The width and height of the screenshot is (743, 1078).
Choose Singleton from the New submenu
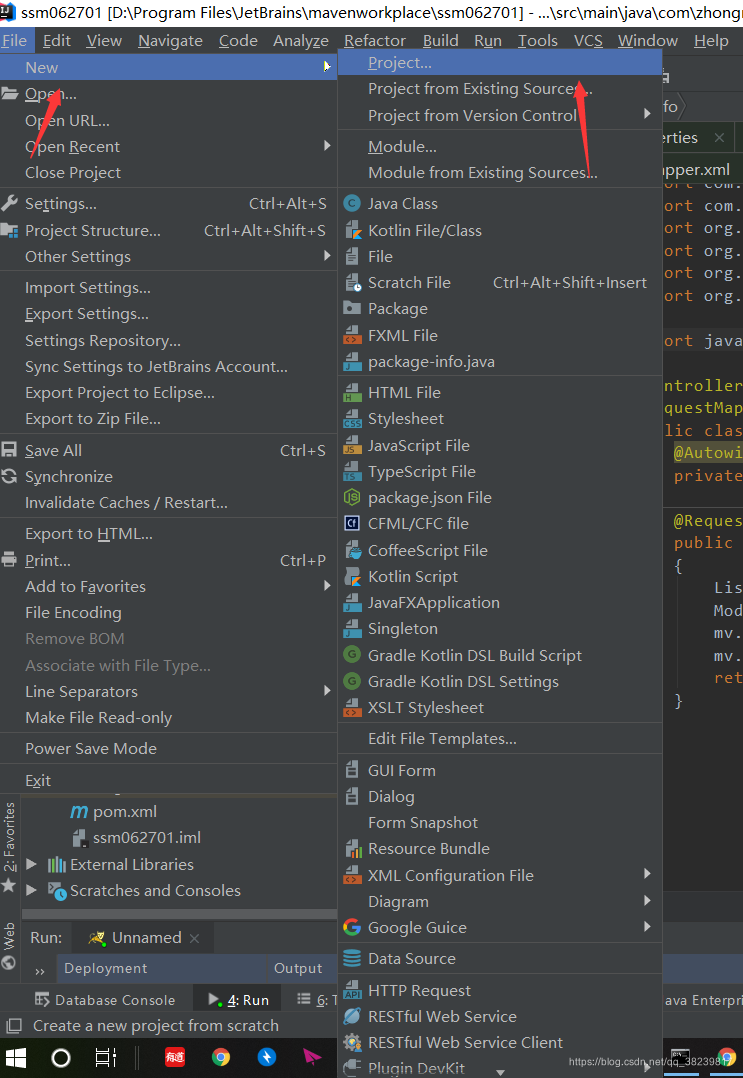[x=500, y=629]
